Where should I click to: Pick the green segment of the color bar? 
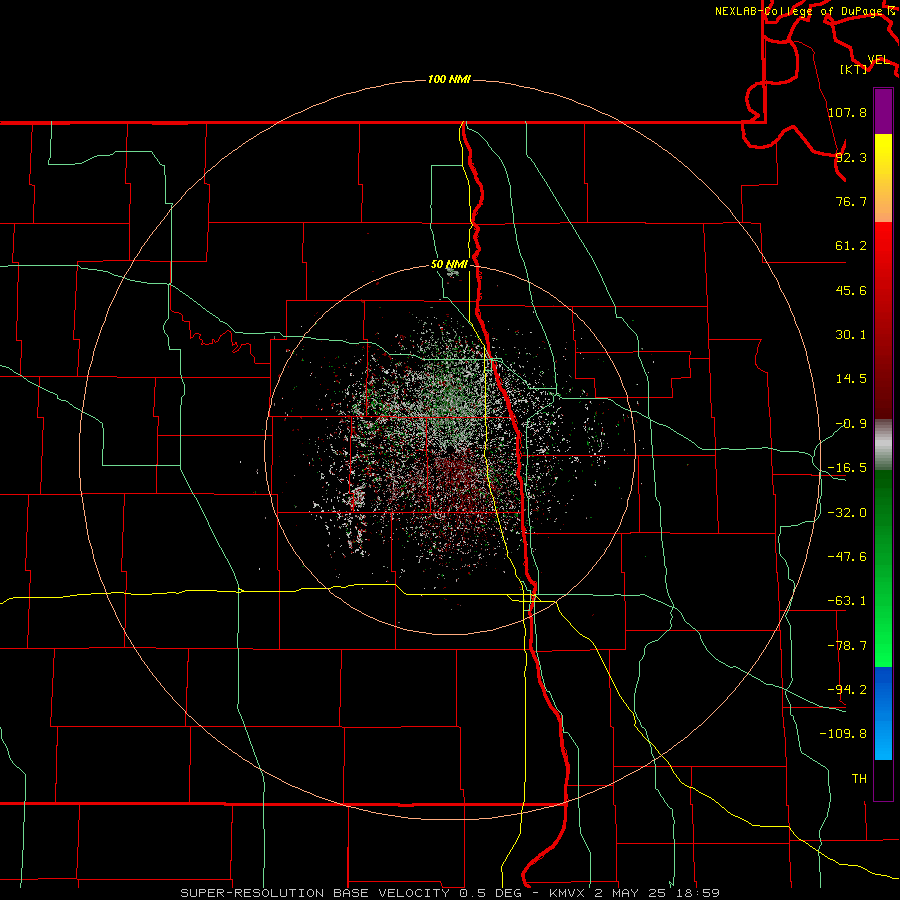(x=883, y=568)
